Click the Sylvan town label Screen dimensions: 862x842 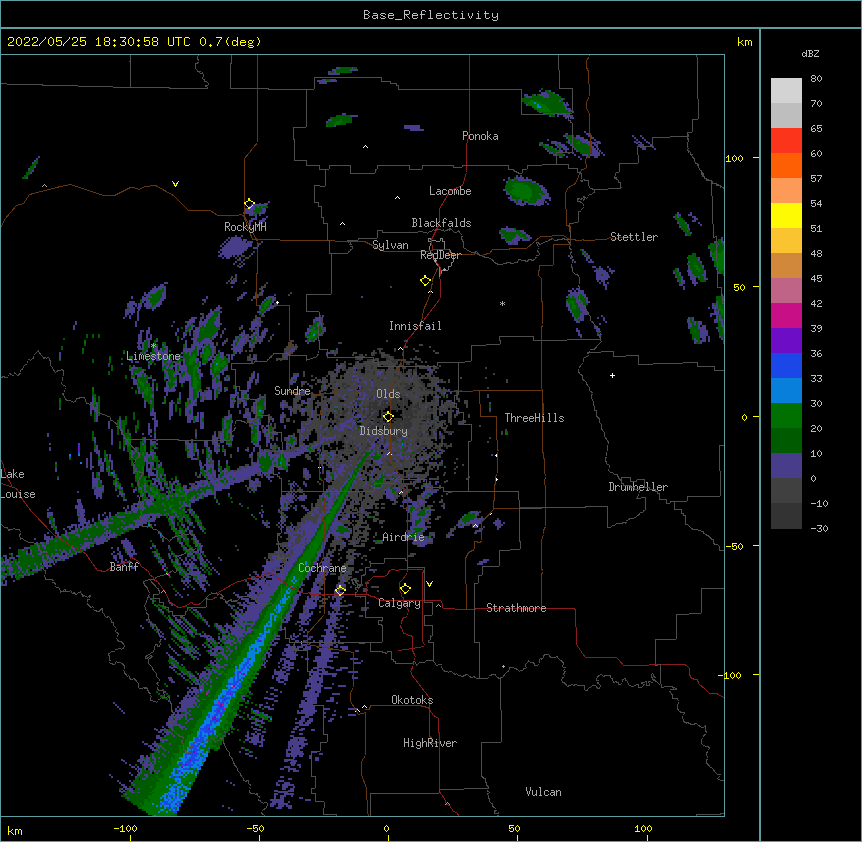[390, 245]
